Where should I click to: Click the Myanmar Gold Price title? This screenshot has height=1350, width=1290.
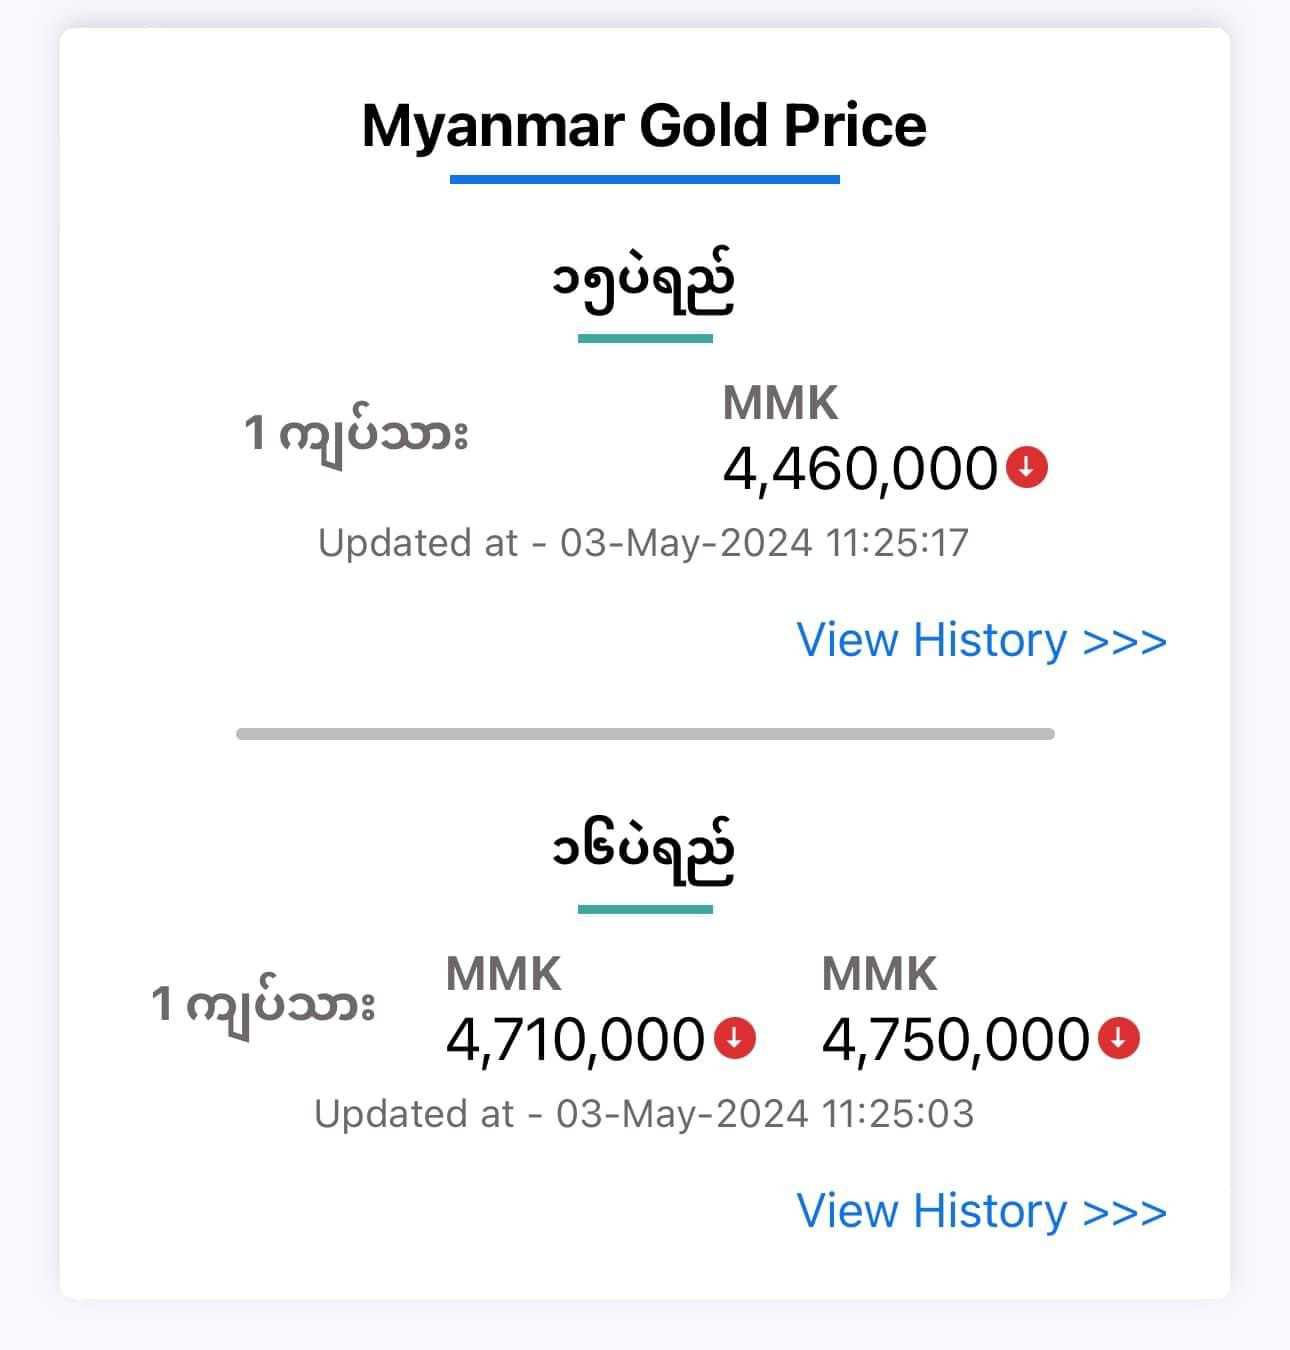644,126
